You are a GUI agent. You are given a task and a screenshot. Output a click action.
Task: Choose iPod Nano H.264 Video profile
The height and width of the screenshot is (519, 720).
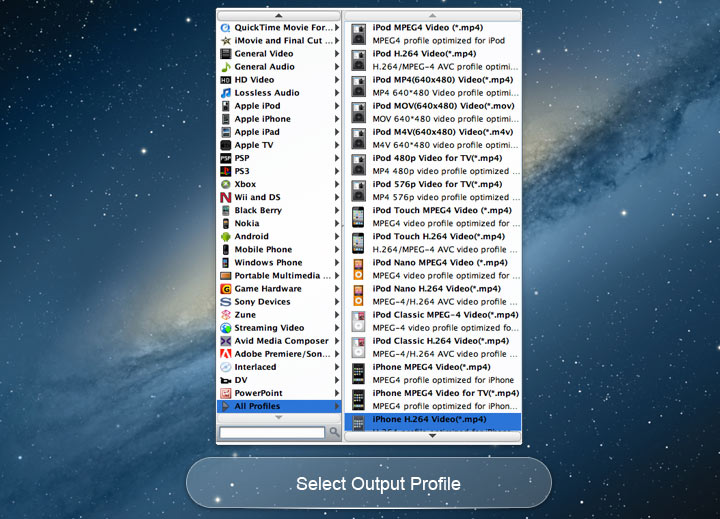(x=433, y=296)
